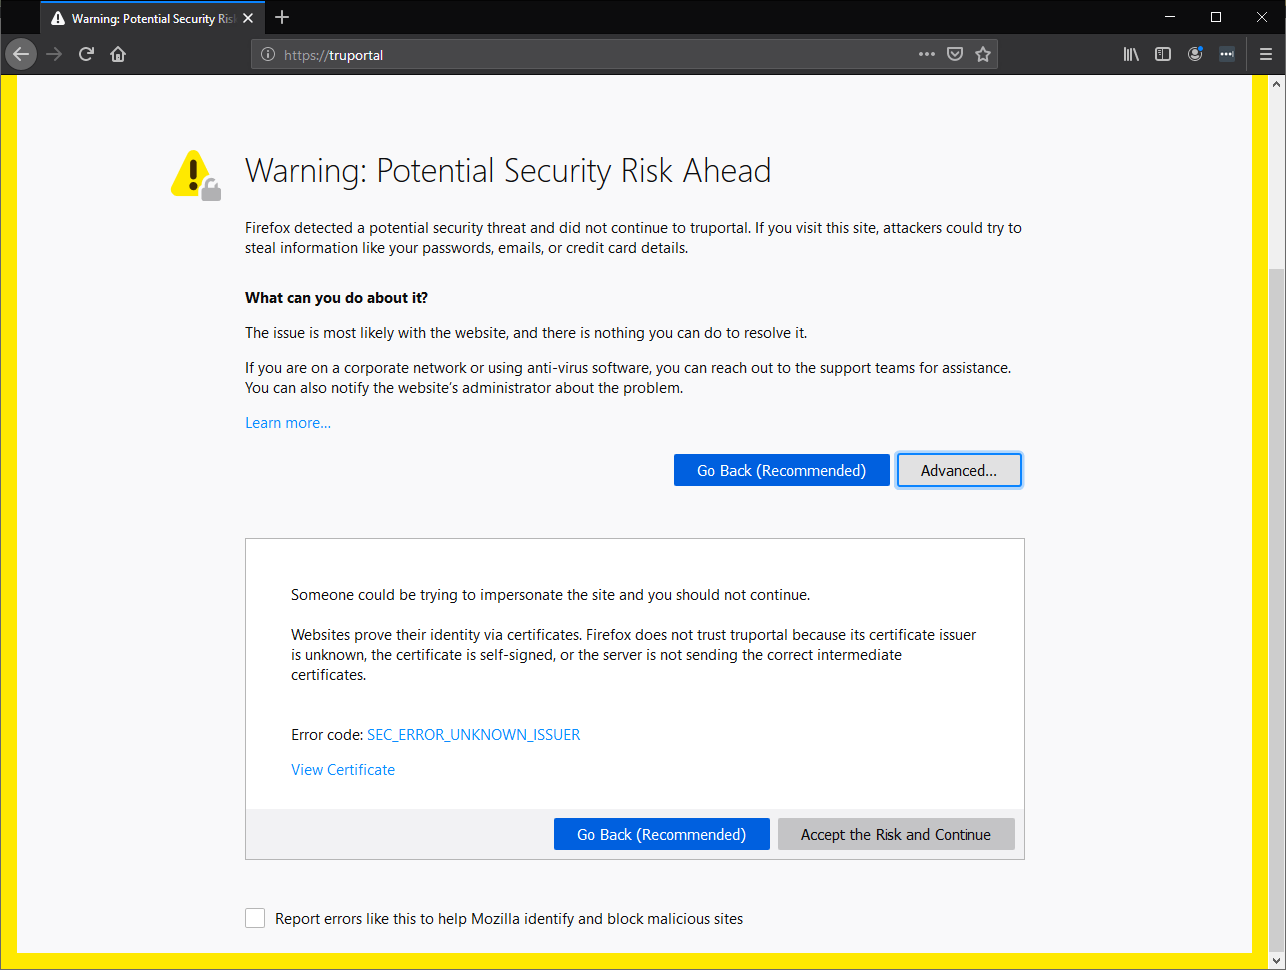1286x970 pixels.
Task: Open page actions three-dot menu
Action: pos(927,54)
